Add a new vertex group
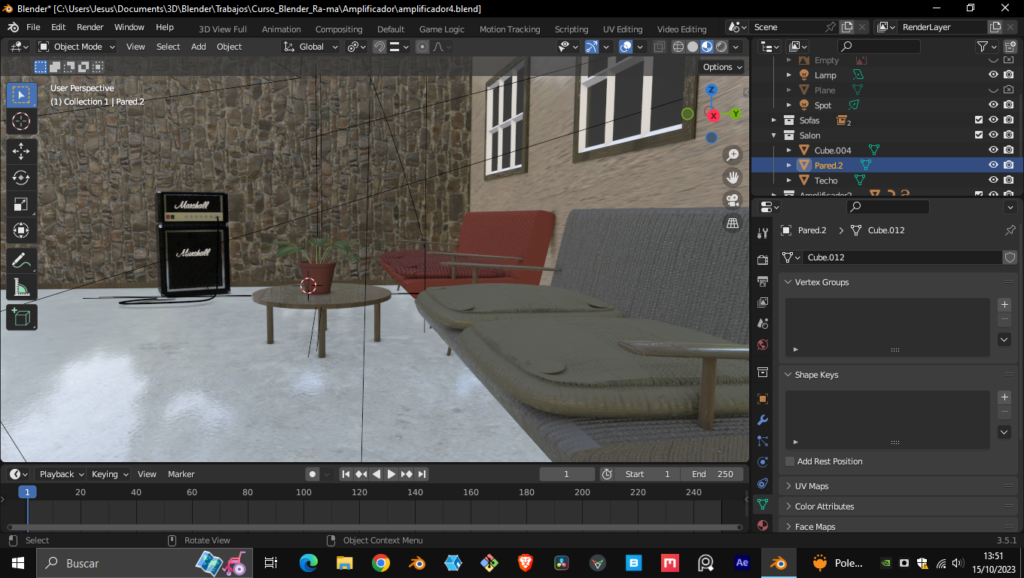This screenshot has height=578, width=1024. 1004,304
